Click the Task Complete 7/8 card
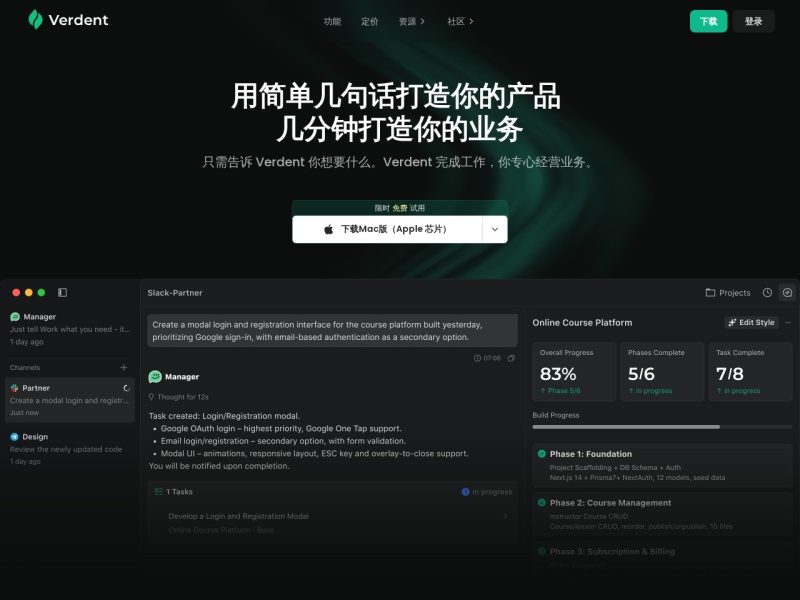This screenshot has height=600, width=800. 751,371
